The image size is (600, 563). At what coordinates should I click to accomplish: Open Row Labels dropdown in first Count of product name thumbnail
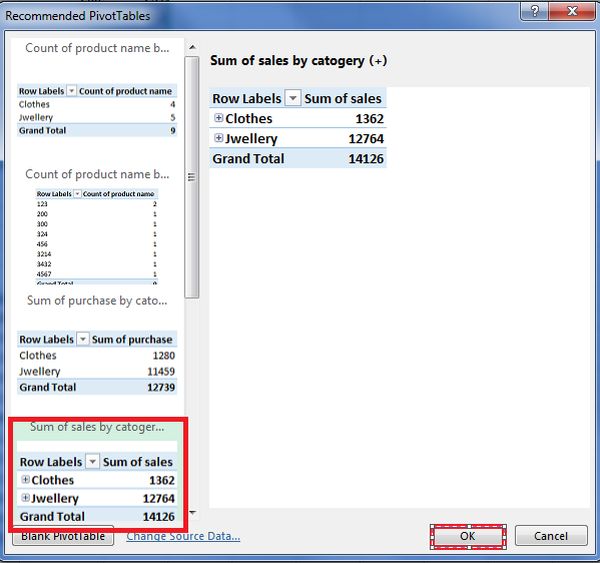pyautogui.click(x=71, y=91)
